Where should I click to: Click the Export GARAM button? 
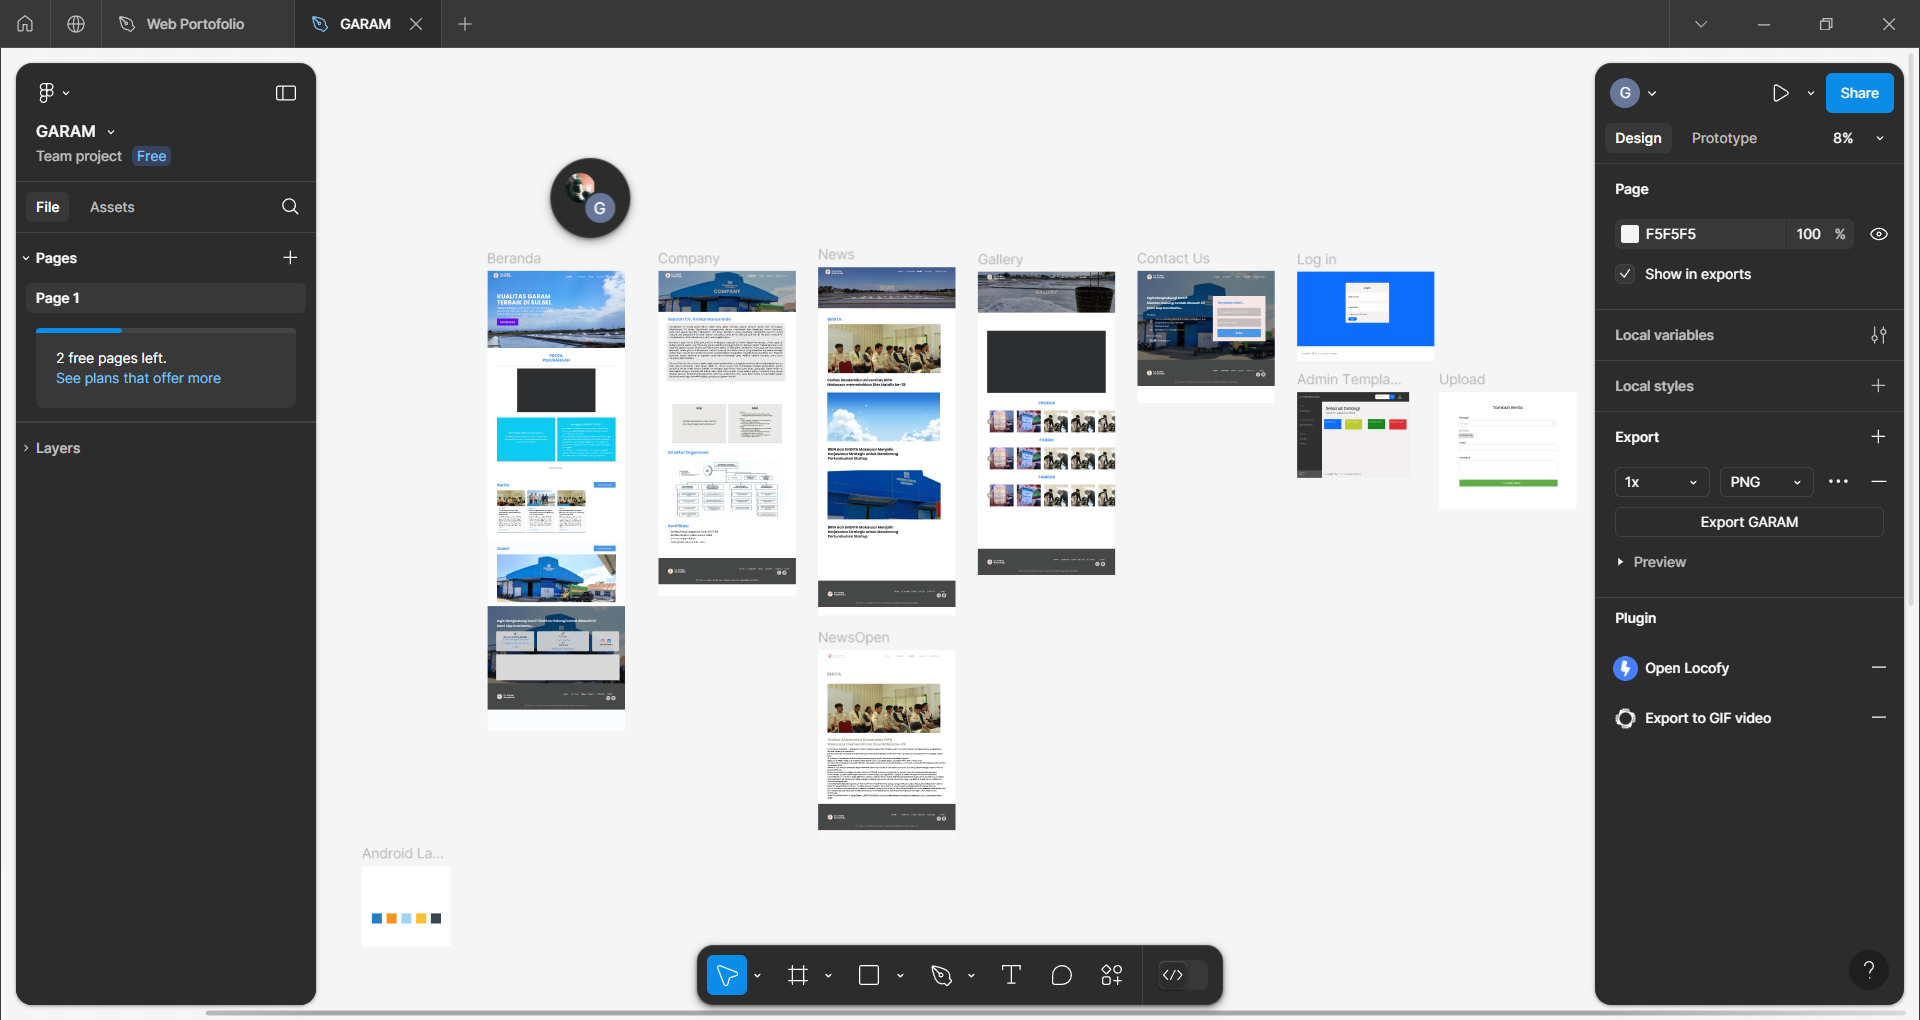pos(1748,522)
